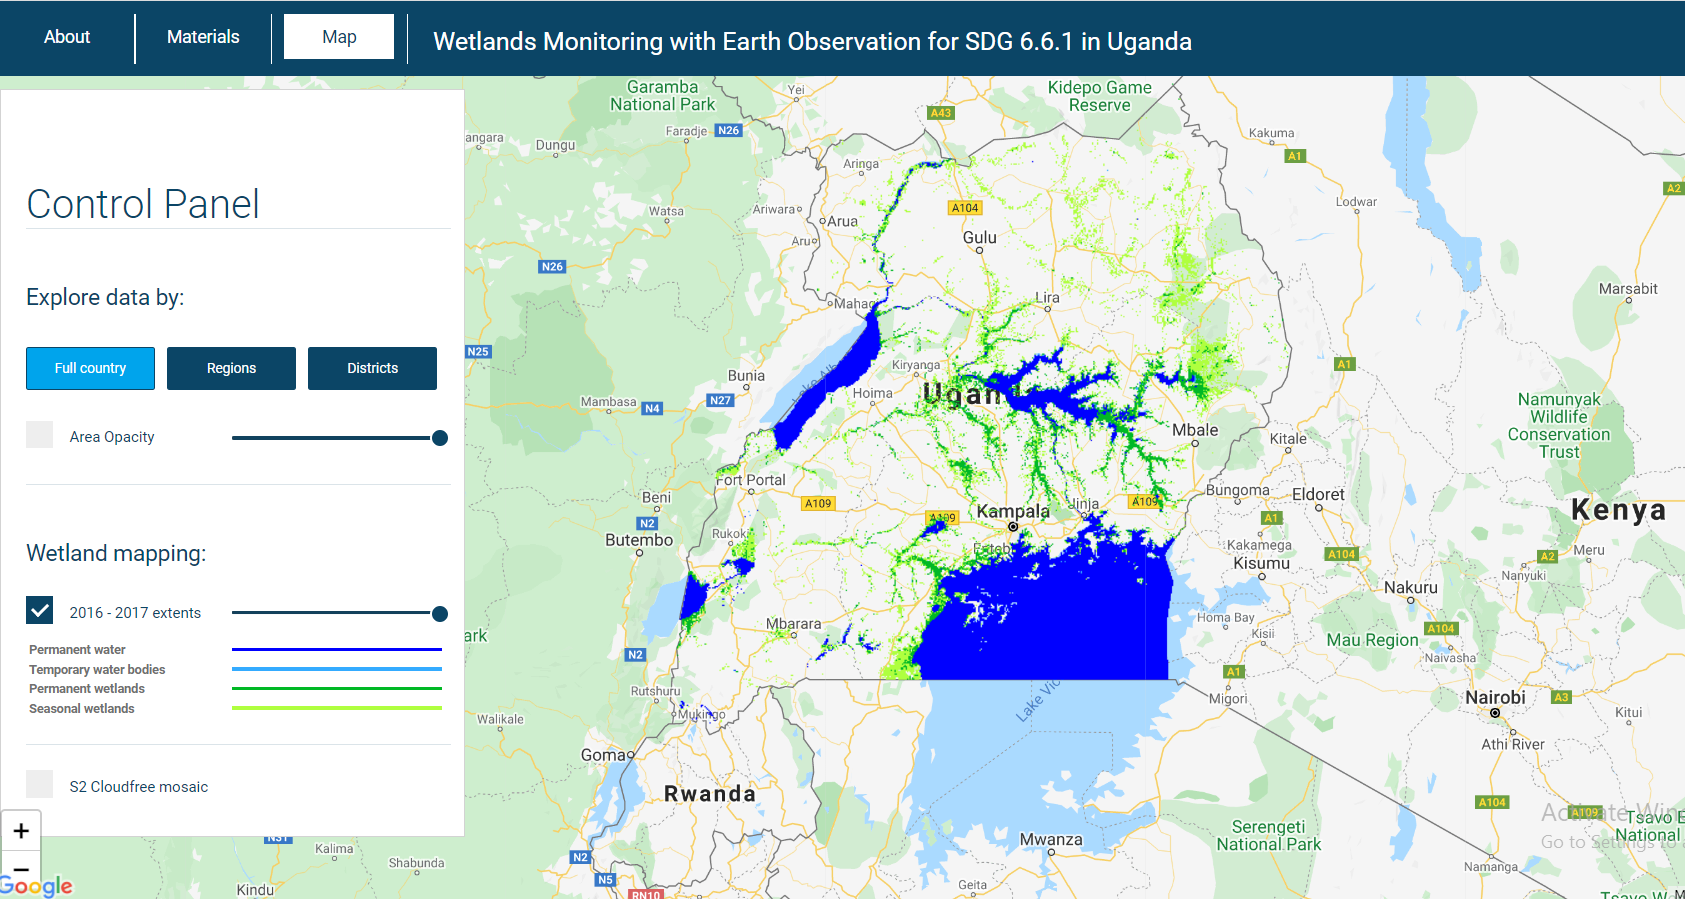
Task: Click Kampala city marker on the map
Action: (1013, 526)
